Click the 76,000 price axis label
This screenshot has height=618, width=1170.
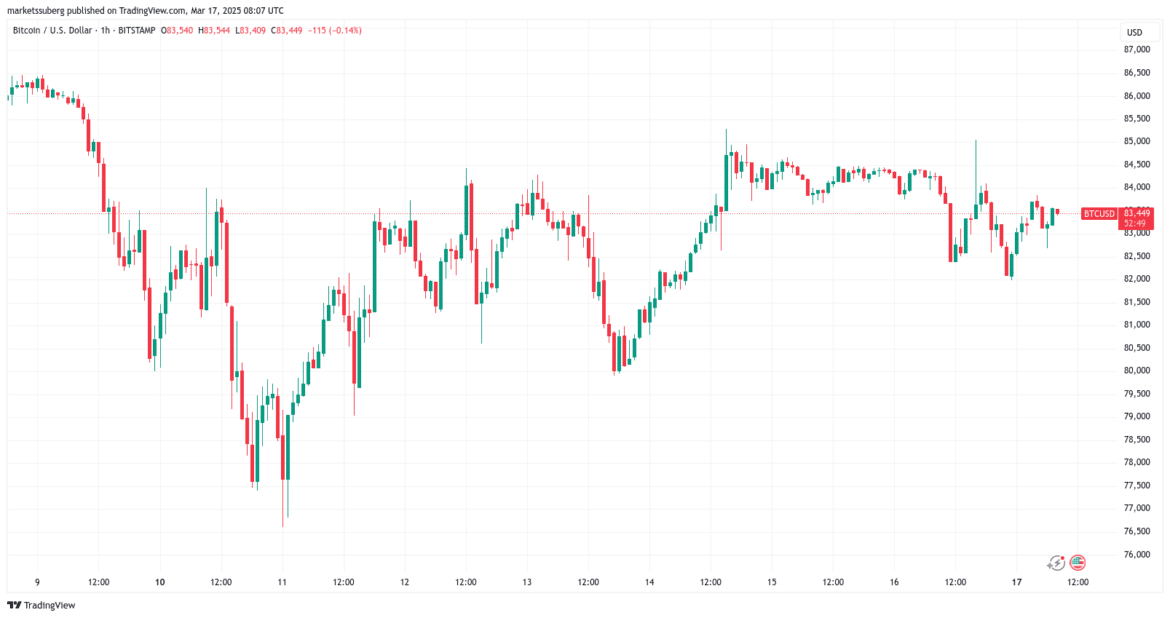(x=1138, y=555)
